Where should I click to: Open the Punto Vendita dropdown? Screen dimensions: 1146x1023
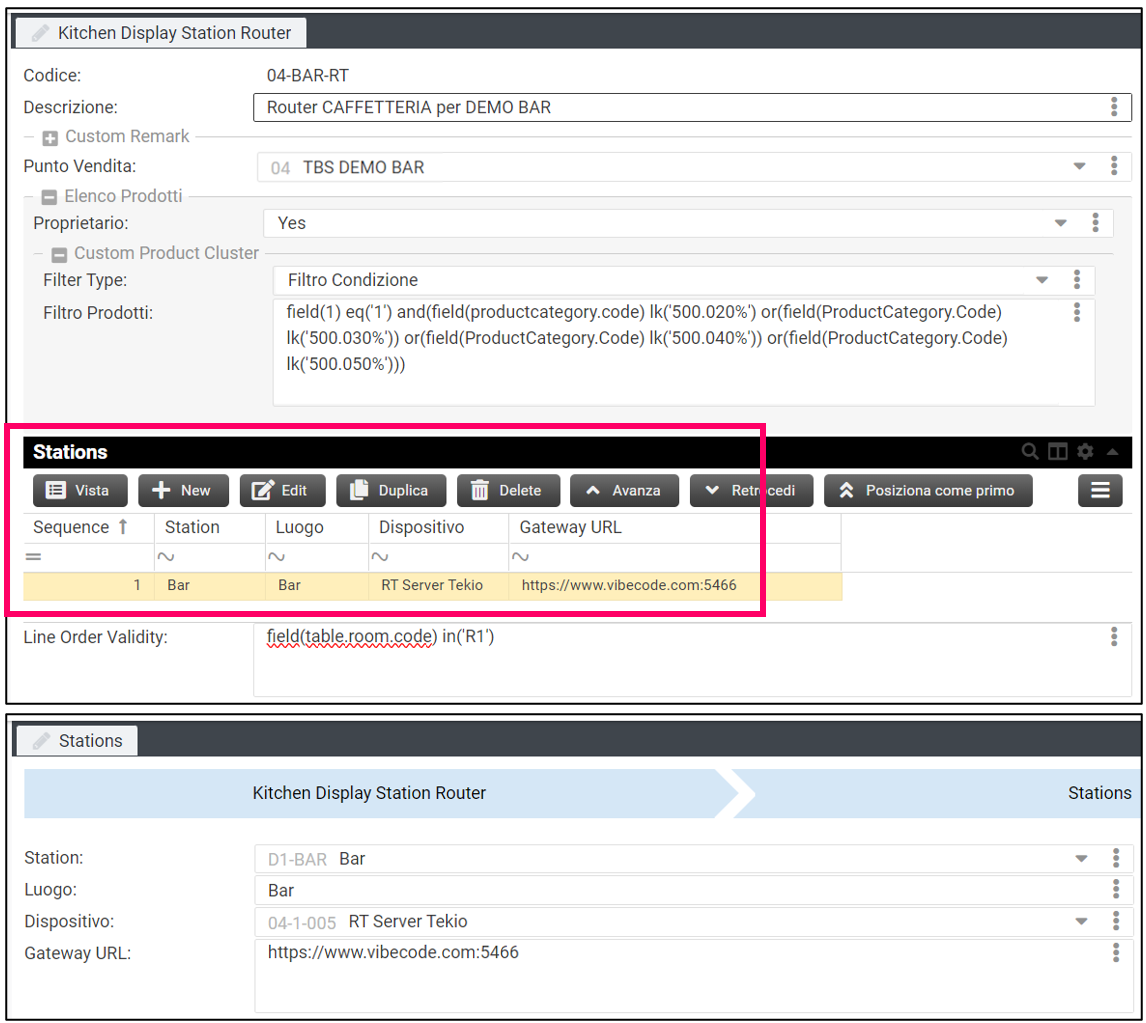[1079, 167]
